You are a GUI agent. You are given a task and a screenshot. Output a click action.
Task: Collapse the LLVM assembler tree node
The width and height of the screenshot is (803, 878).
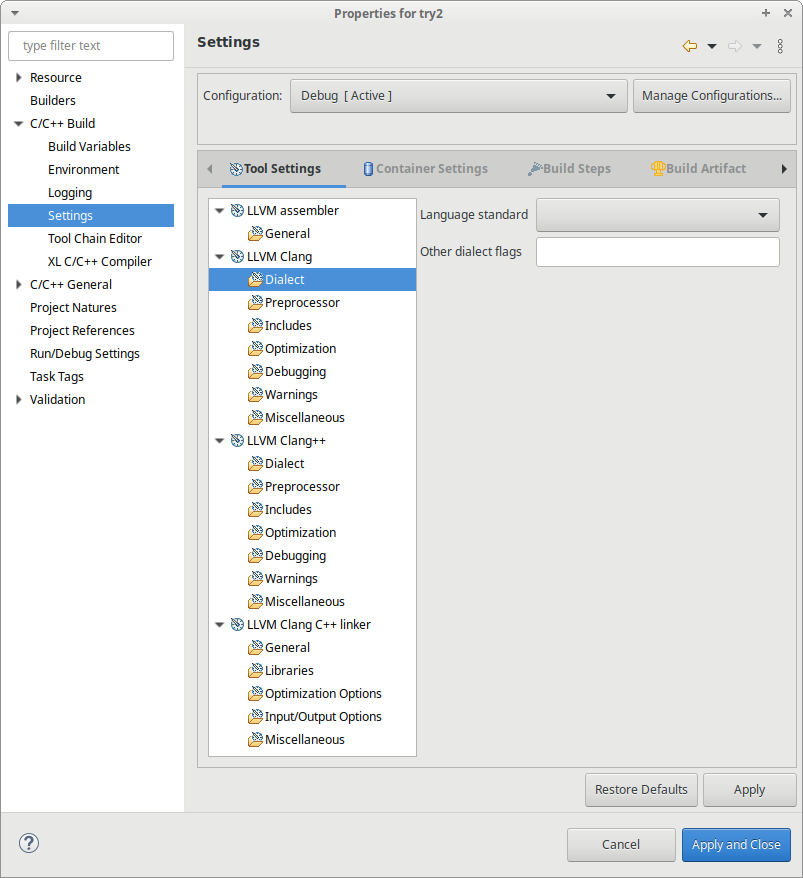(x=220, y=211)
